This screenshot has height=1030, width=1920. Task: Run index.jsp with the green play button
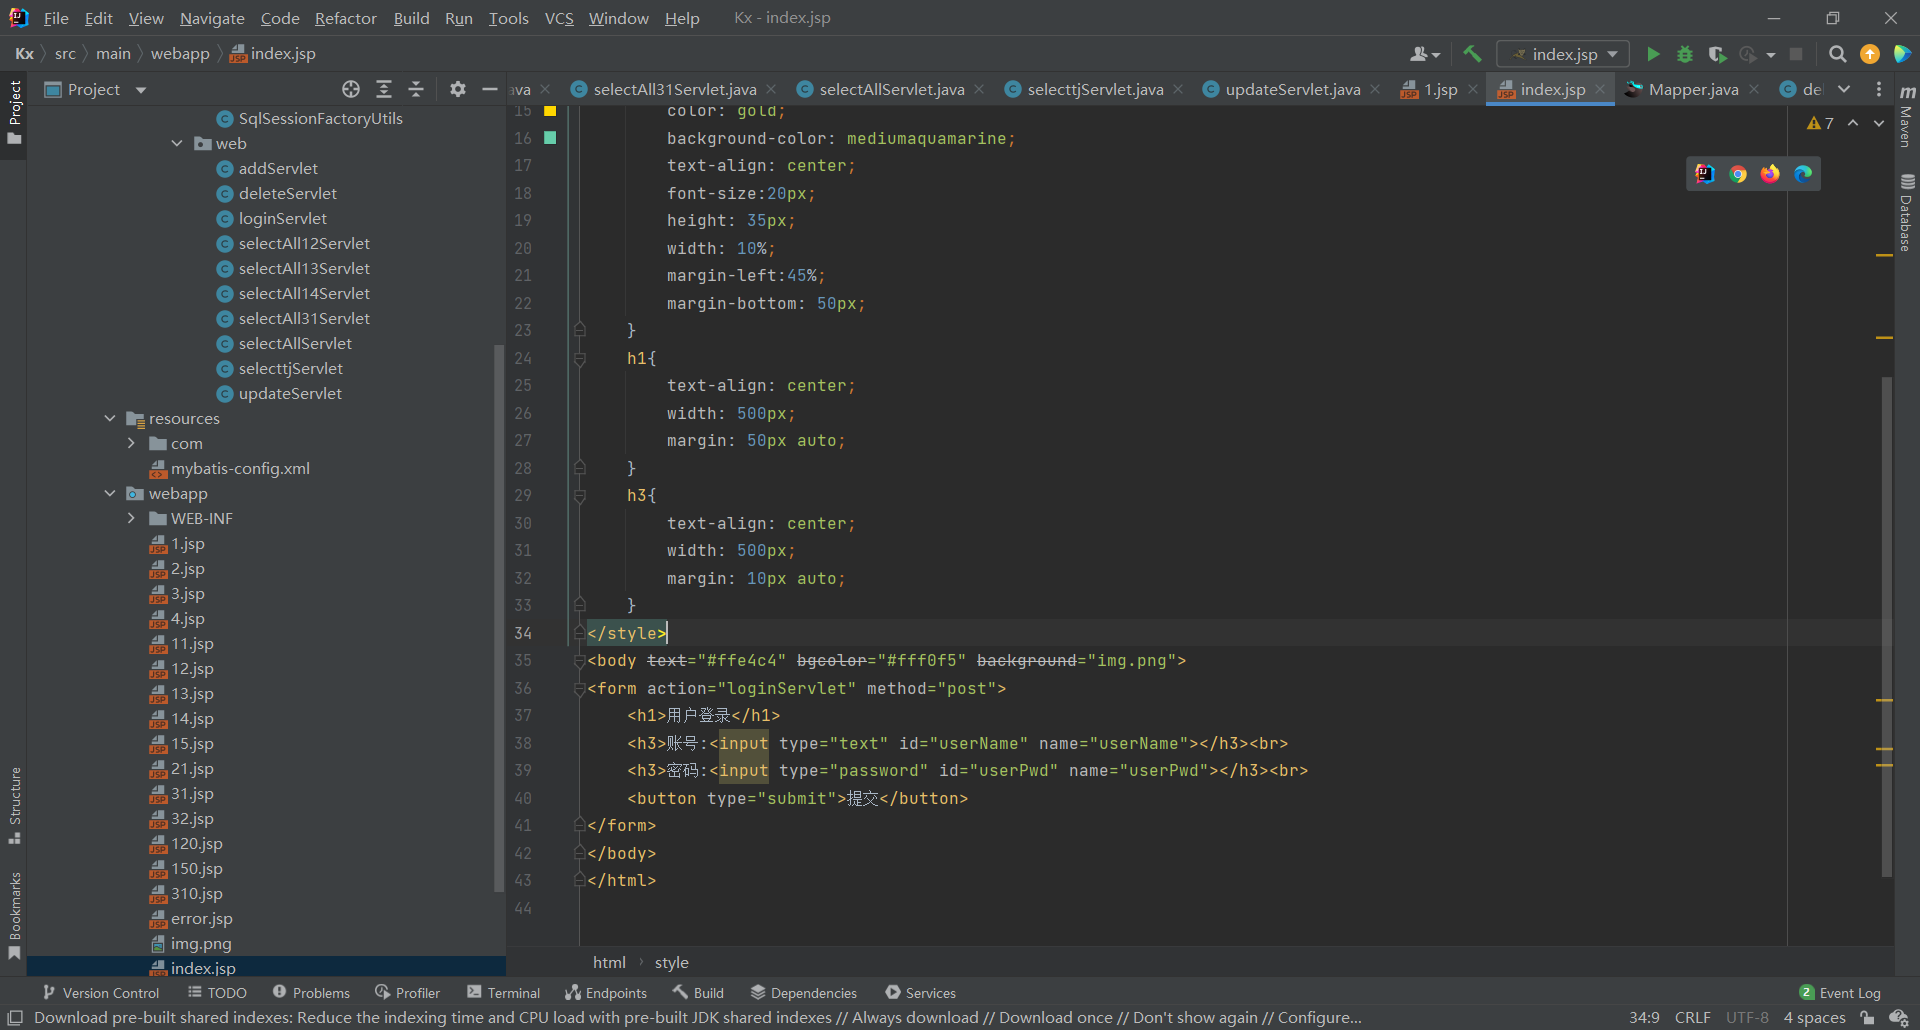click(x=1653, y=54)
